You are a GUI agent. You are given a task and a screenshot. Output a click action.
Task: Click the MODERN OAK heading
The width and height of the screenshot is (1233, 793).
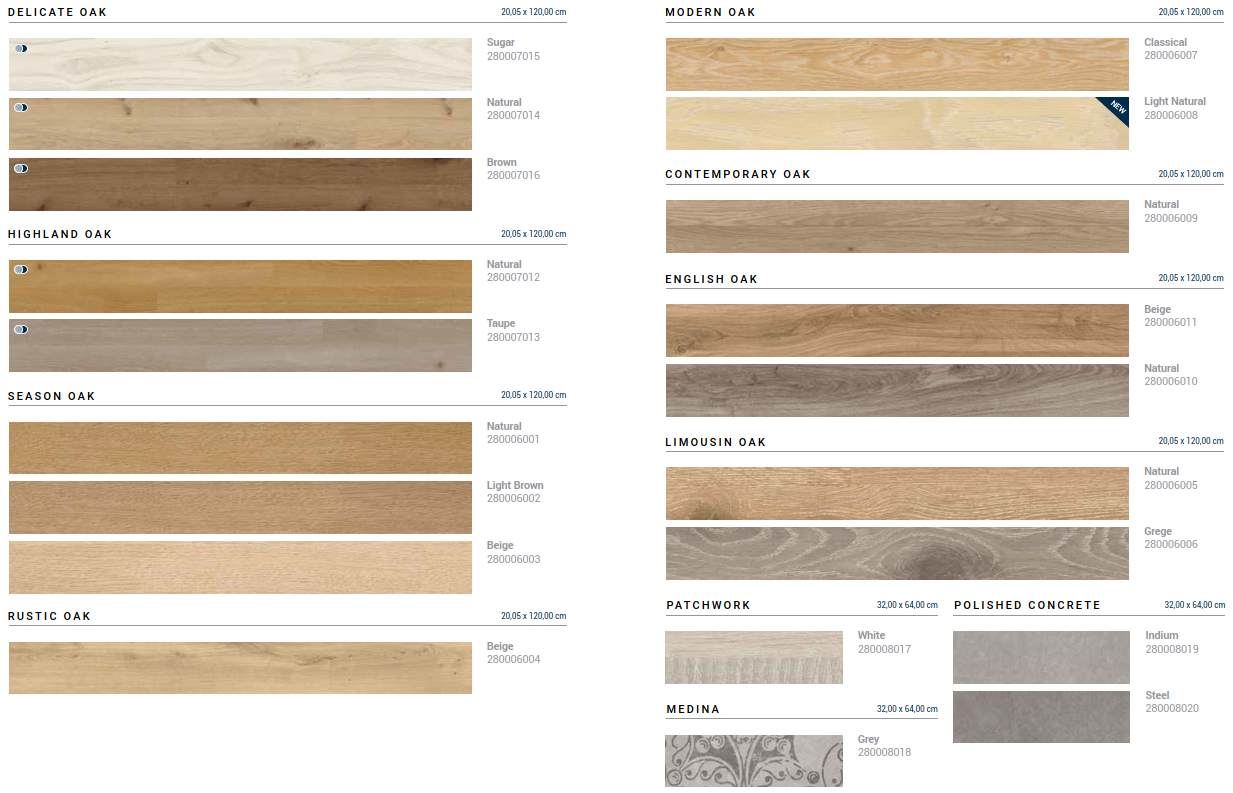pos(710,12)
